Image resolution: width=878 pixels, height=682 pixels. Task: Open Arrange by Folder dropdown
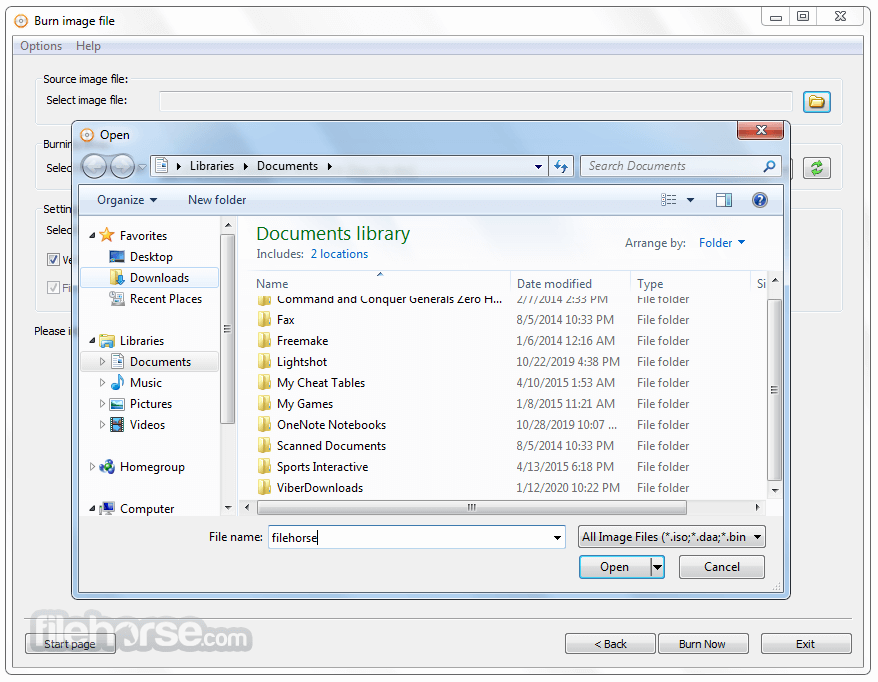(x=722, y=243)
